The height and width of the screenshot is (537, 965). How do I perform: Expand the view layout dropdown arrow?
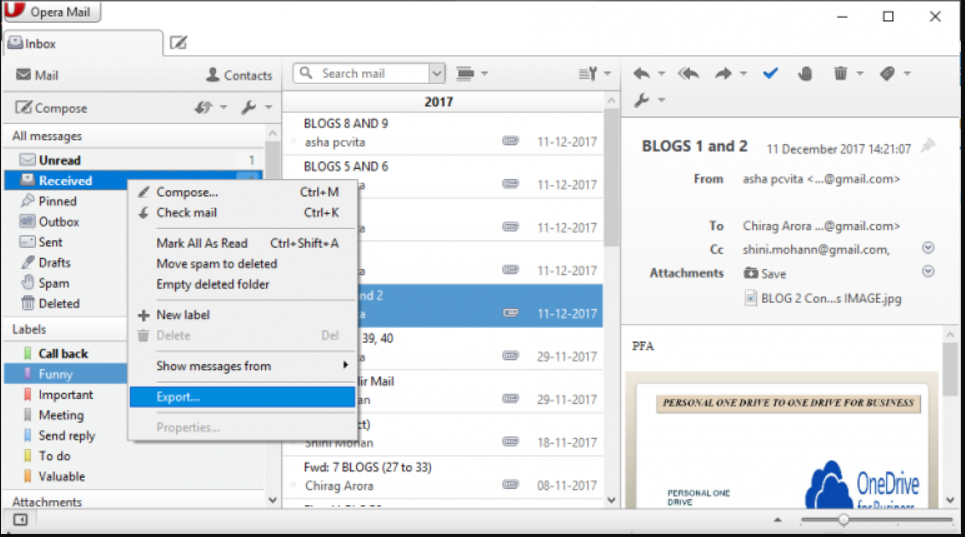(485, 74)
